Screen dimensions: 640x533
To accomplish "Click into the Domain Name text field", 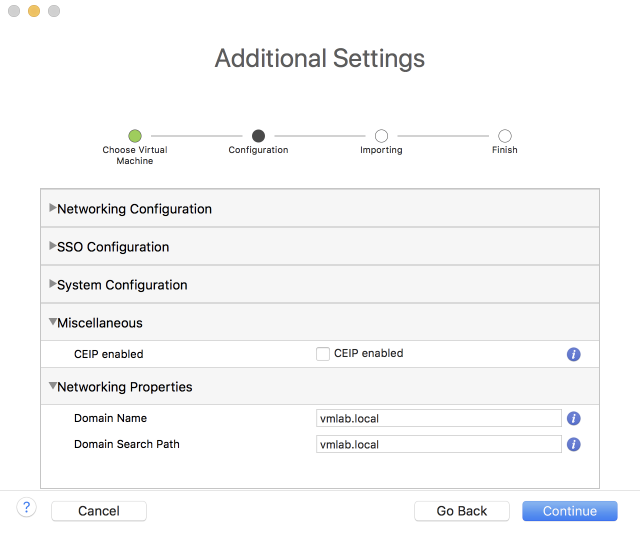I will coord(438,419).
